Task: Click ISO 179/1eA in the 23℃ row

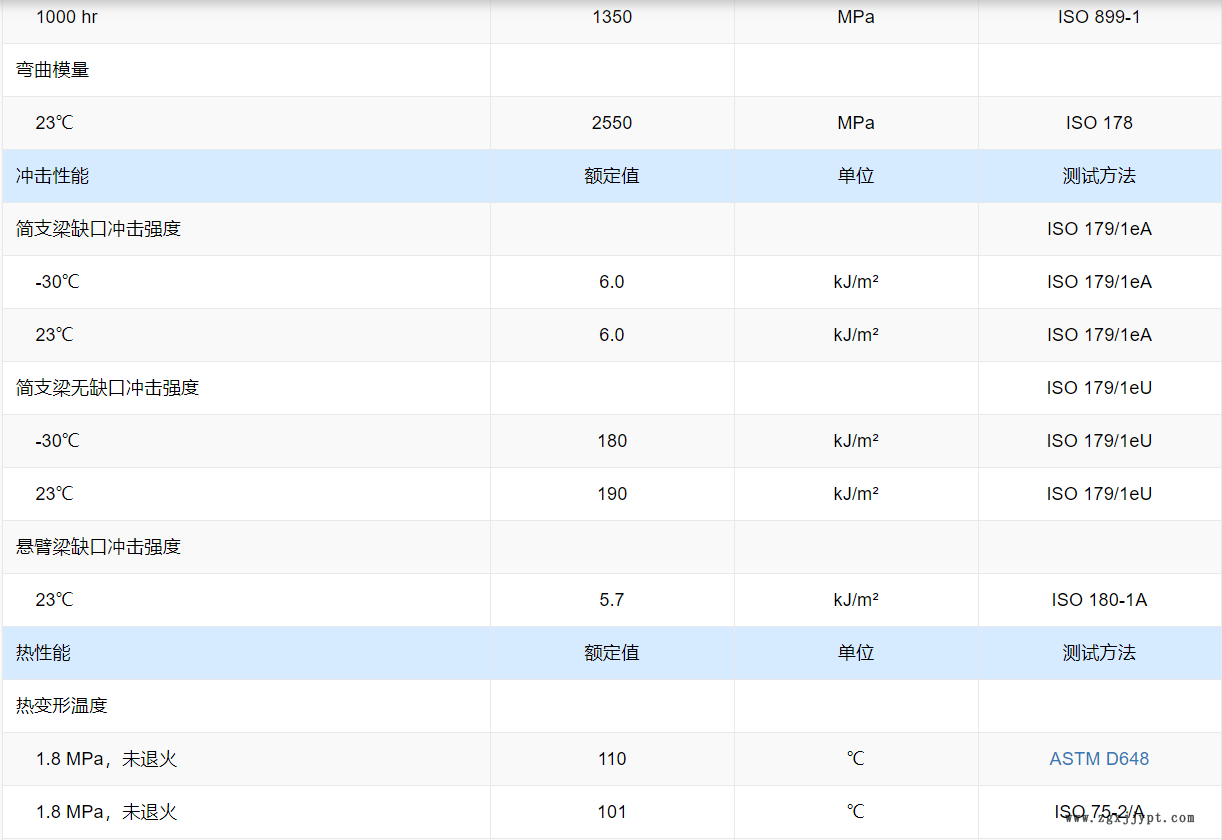Action: coord(1099,335)
